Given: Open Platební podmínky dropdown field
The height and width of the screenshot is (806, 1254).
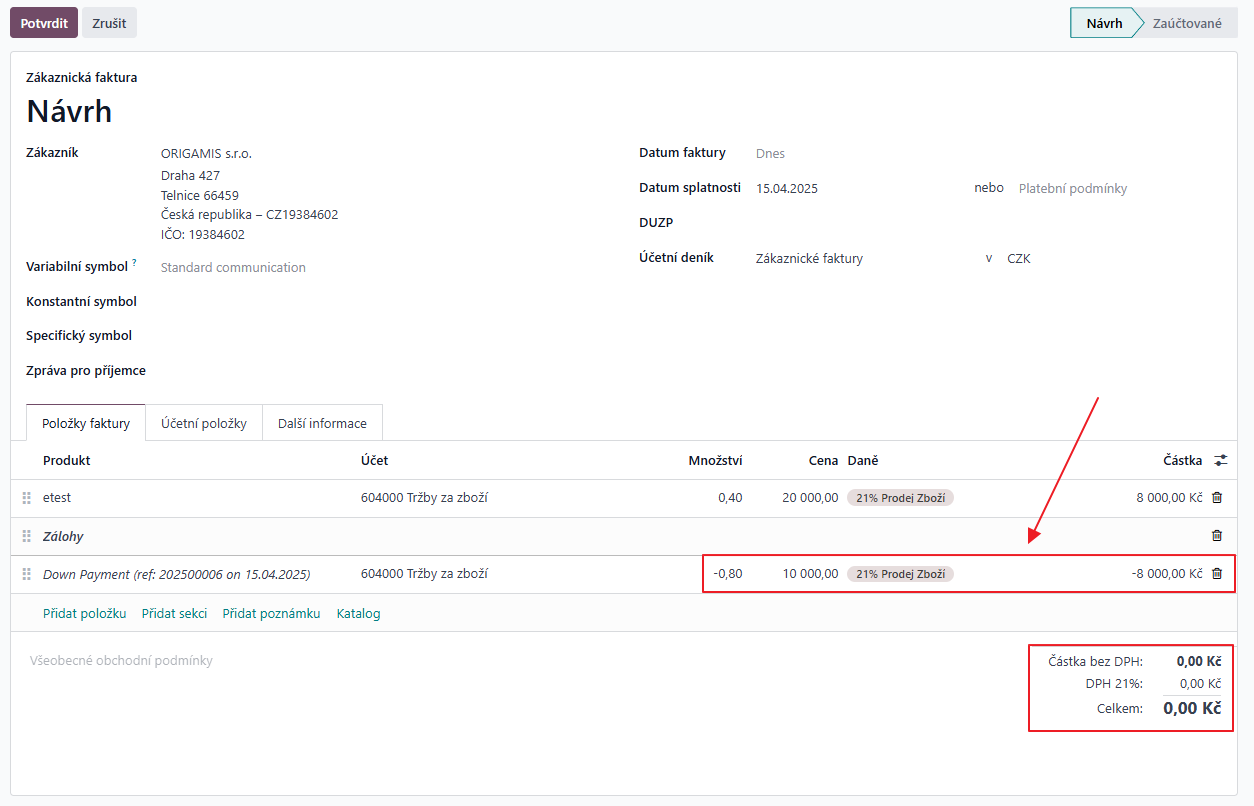Looking at the screenshot, I should 1072,188.
